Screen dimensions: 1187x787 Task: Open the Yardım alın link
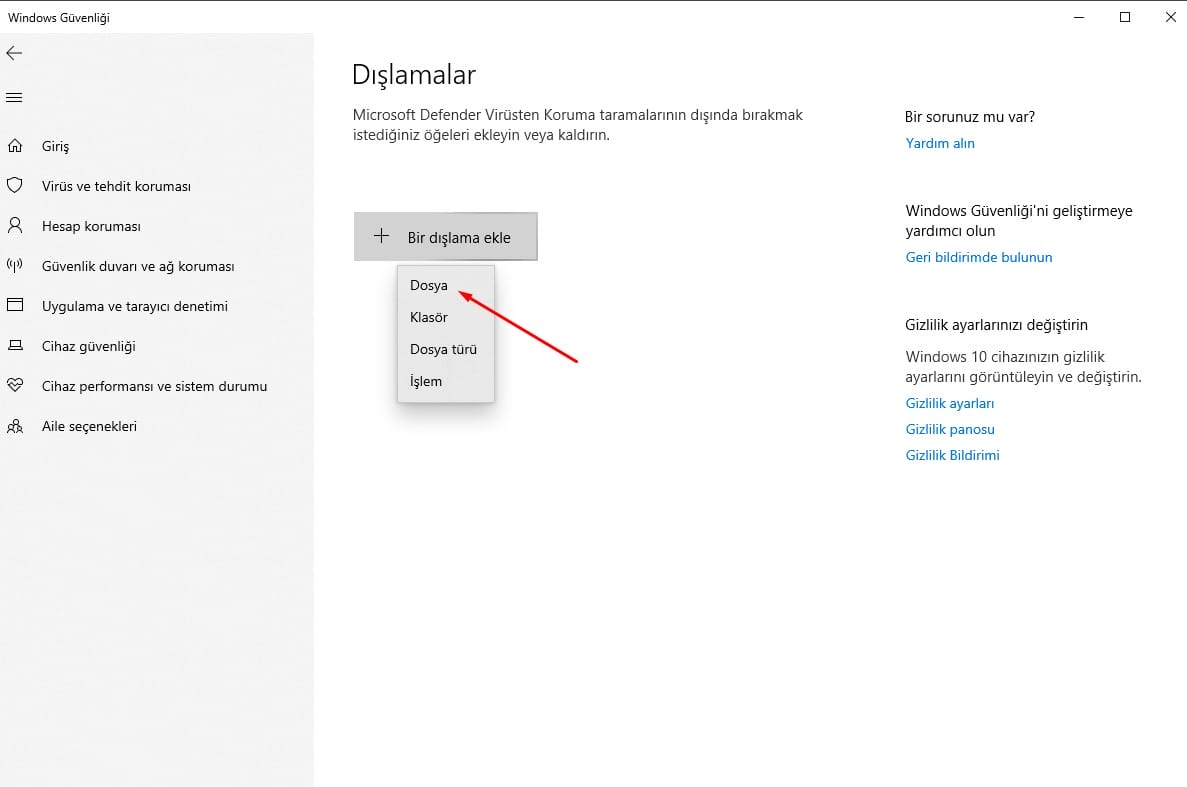tap(939, 143)
